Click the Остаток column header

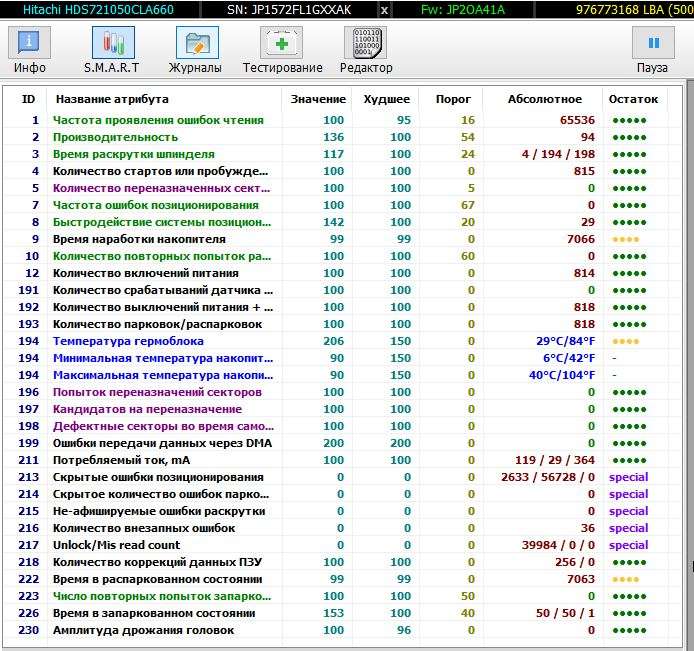pos(633,99)
